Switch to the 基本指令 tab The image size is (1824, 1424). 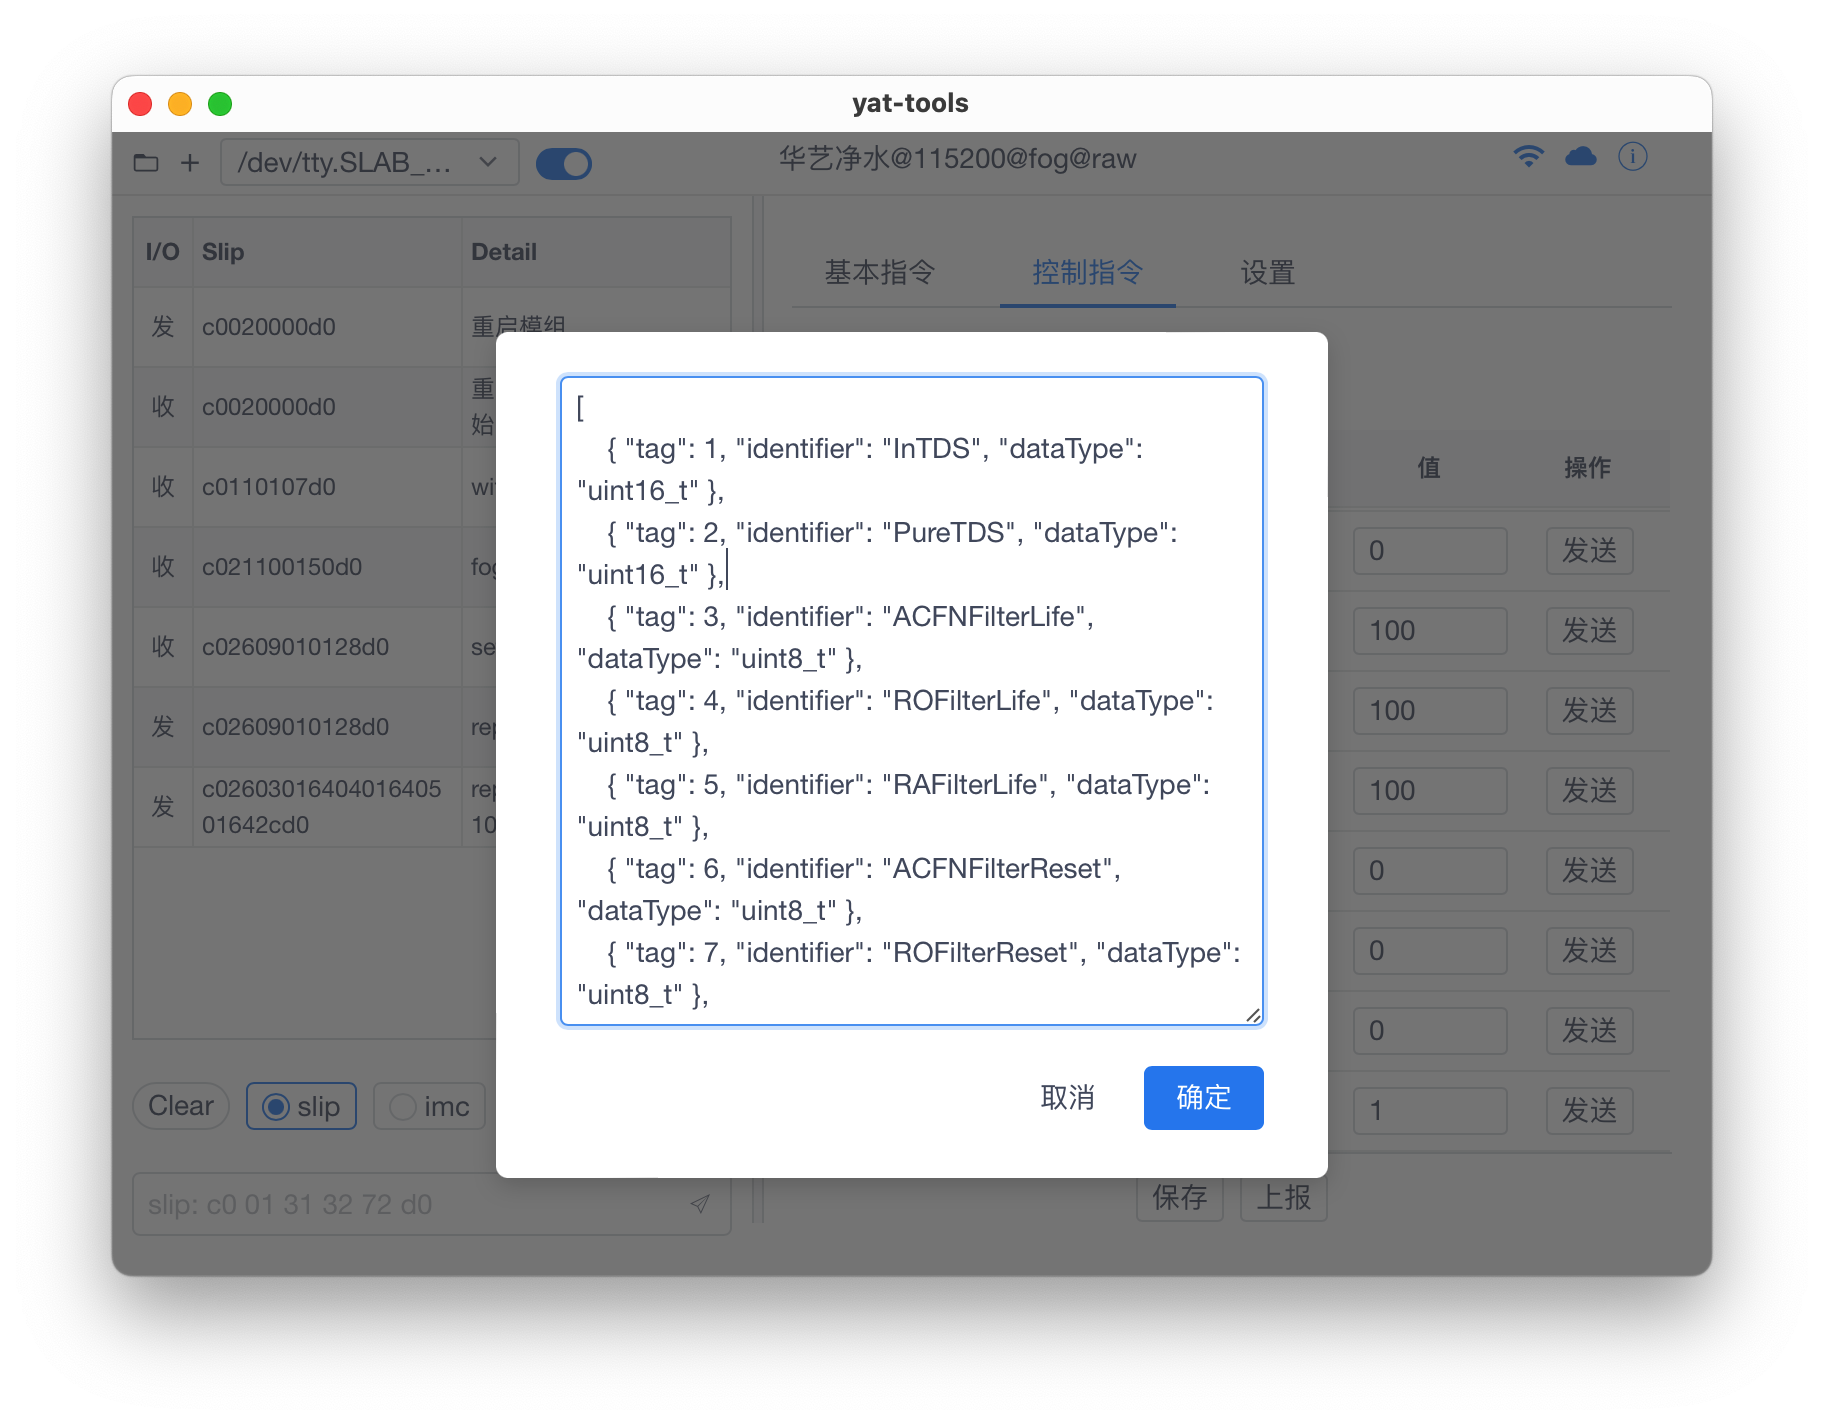click(x=879, y=272)
